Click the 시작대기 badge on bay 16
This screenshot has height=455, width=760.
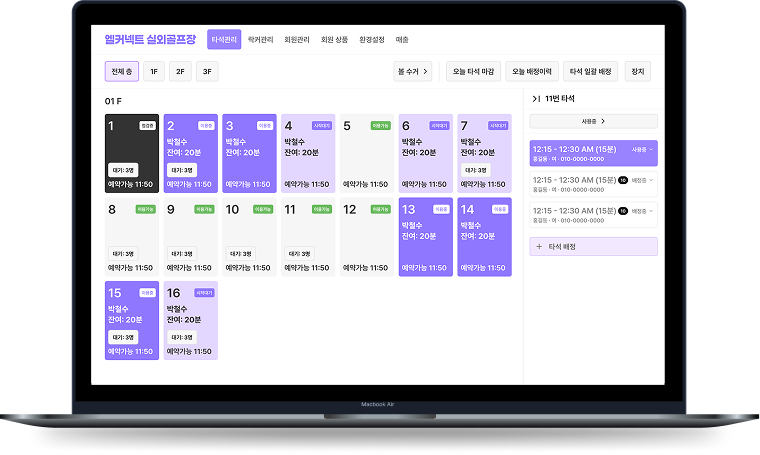pyautogui.click(x=204, y=293)
